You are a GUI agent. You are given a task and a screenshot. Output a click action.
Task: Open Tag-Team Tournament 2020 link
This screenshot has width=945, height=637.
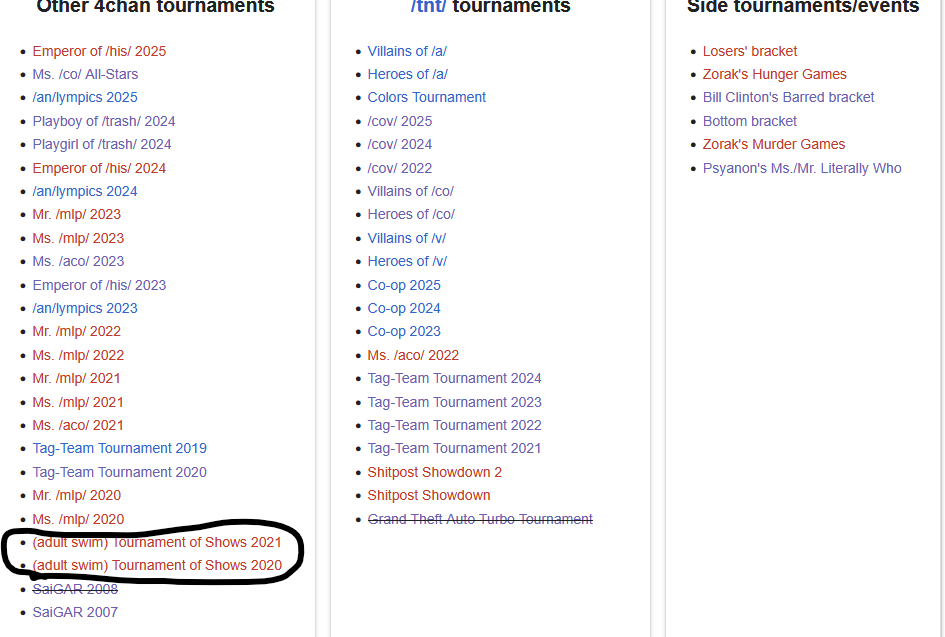tap(119, 472)
